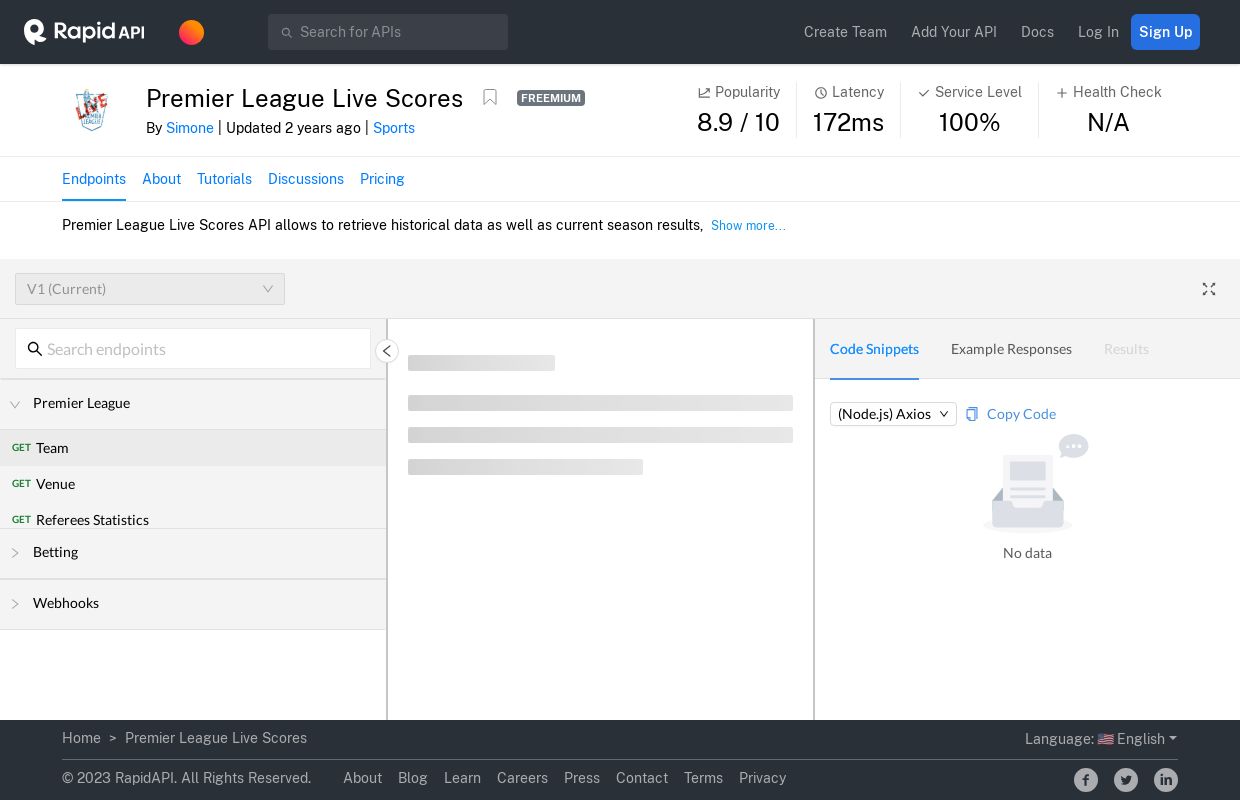This screenshot has width=1240, height=800.
Task: Collapse the endpoints panel with arrow button
Action: [387, 351]
